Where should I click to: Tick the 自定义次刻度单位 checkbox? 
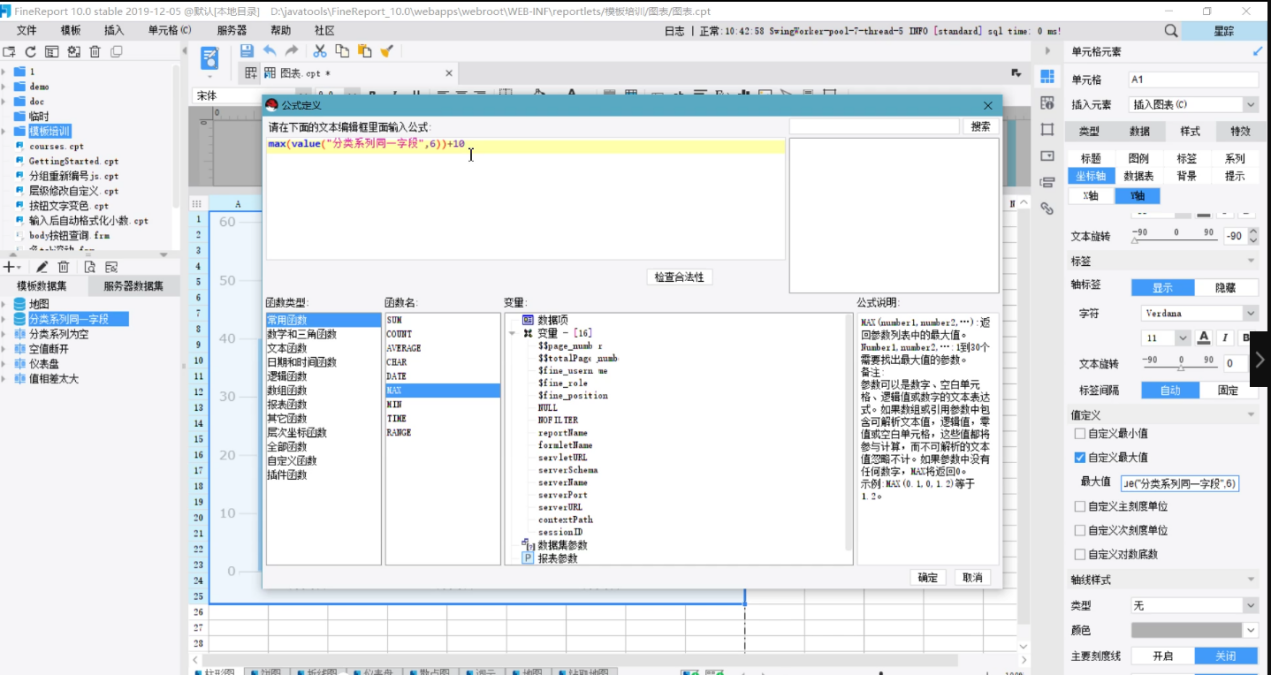pos(1079,531)
